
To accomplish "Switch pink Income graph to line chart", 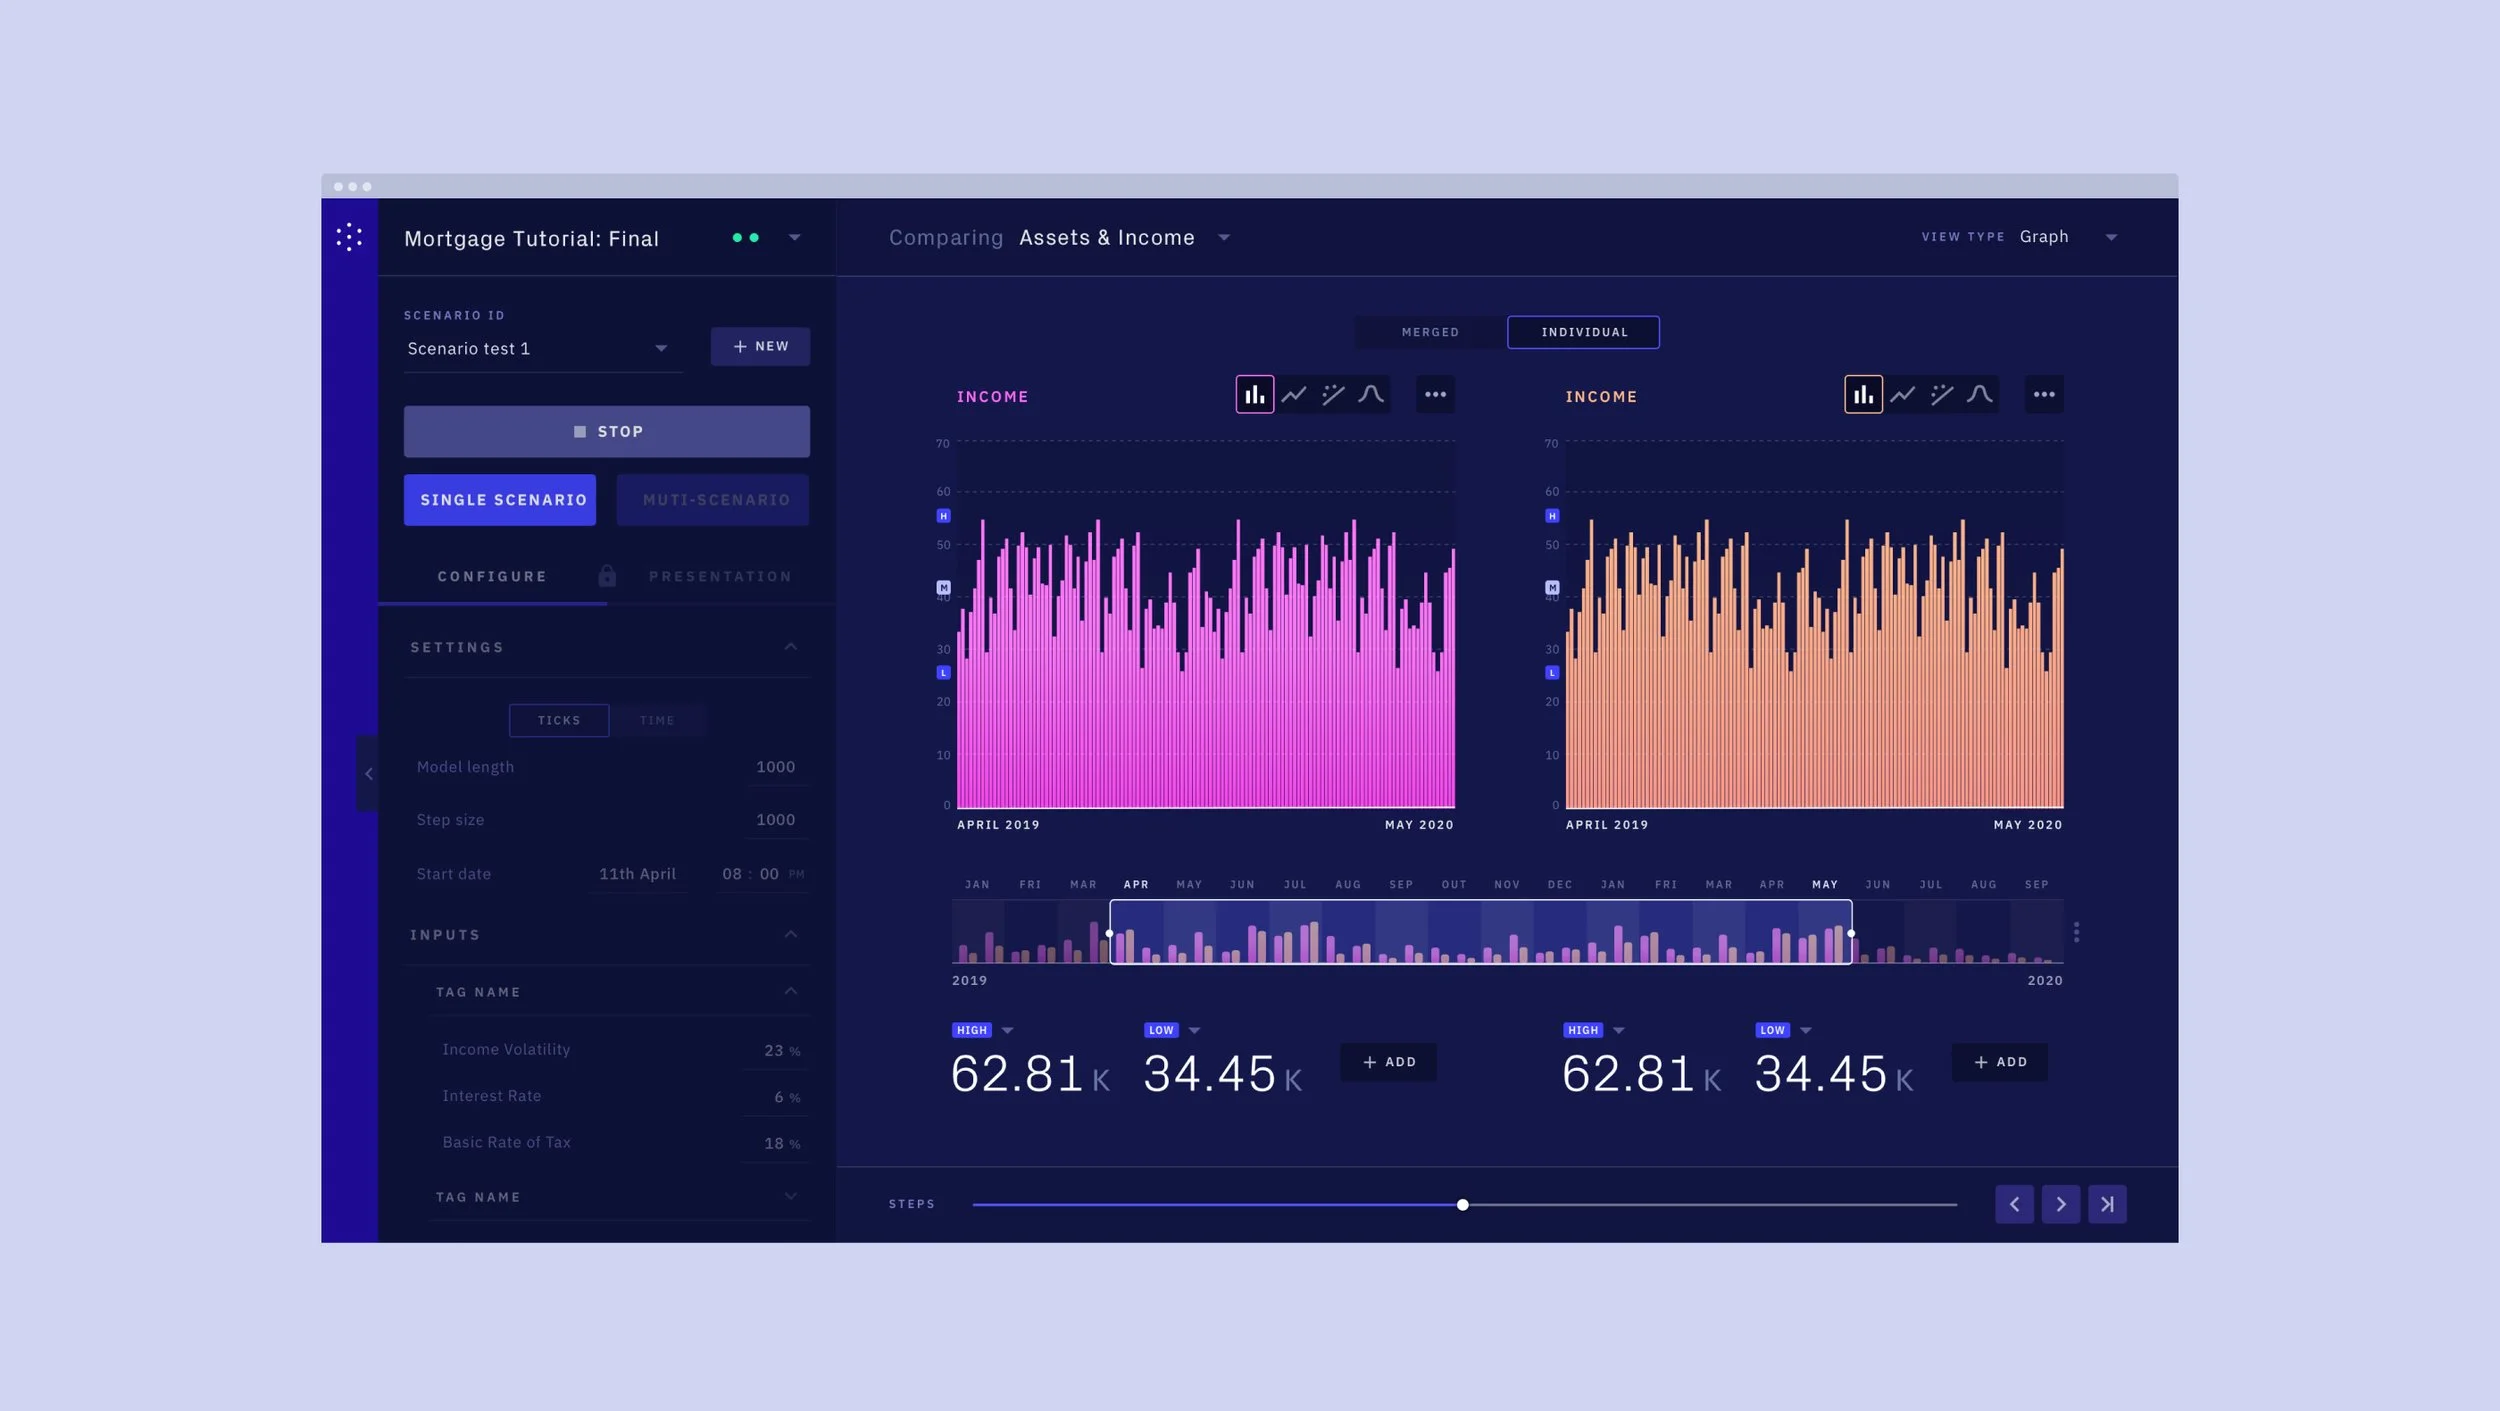I will point(1294,395).
